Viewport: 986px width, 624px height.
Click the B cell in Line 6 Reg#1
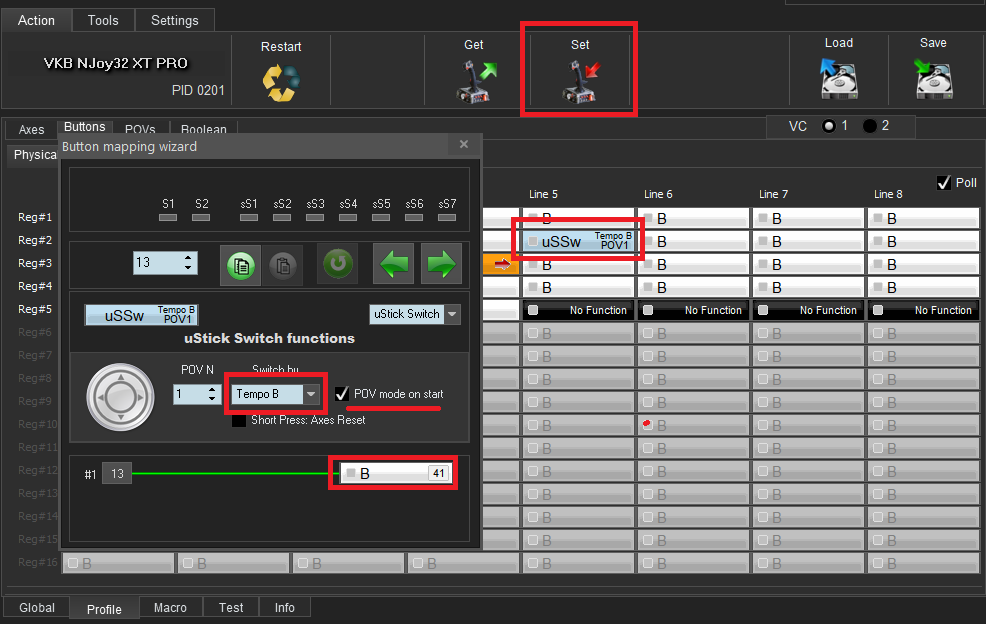(x=693, y=218)
